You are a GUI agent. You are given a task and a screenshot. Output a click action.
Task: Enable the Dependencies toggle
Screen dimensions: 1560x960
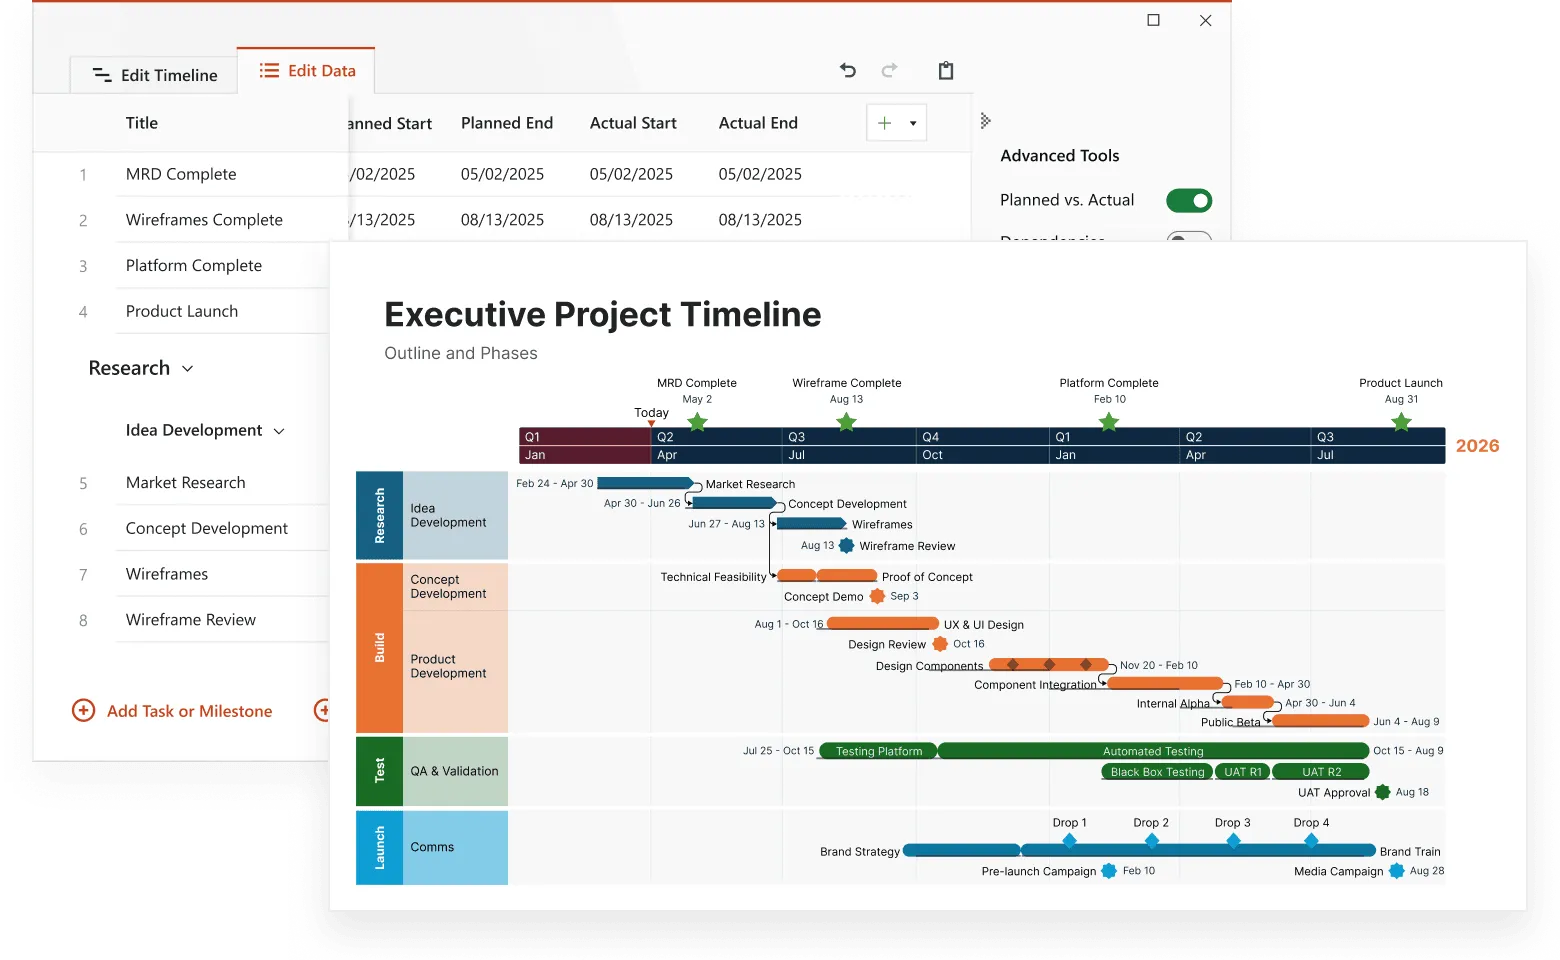(x=1189, y=240)
